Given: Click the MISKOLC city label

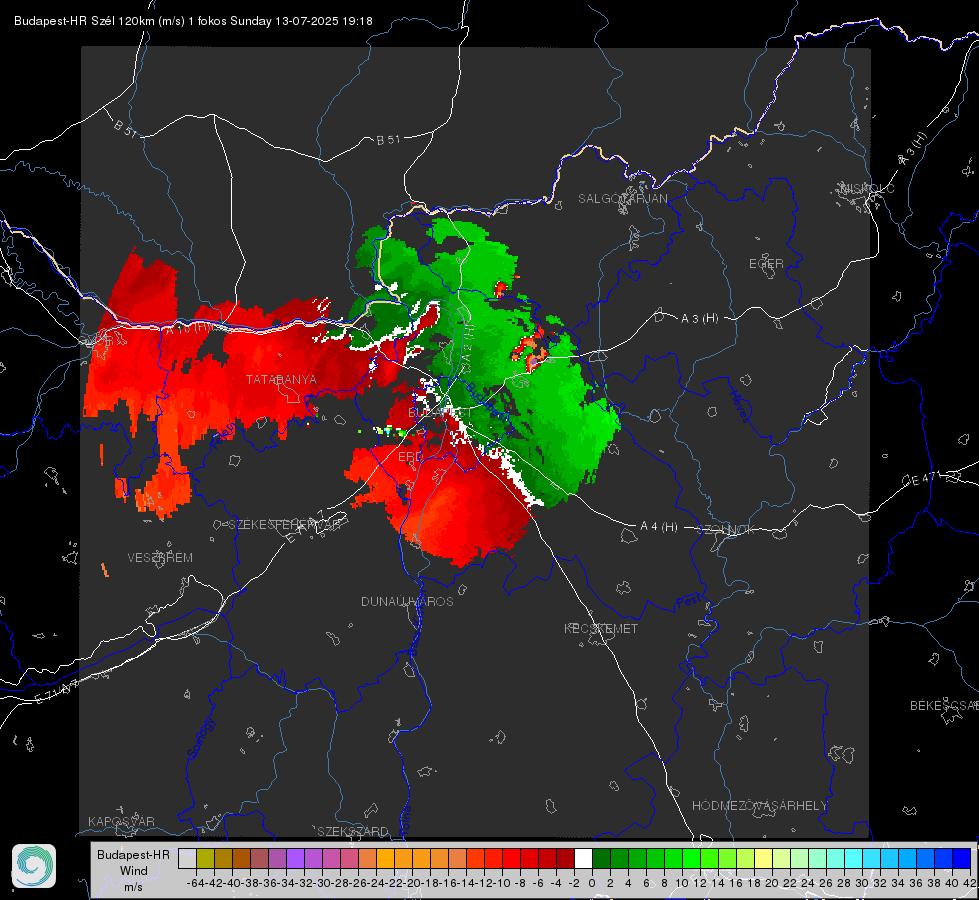Looking at the screenshot, I should tap(867, 188).
